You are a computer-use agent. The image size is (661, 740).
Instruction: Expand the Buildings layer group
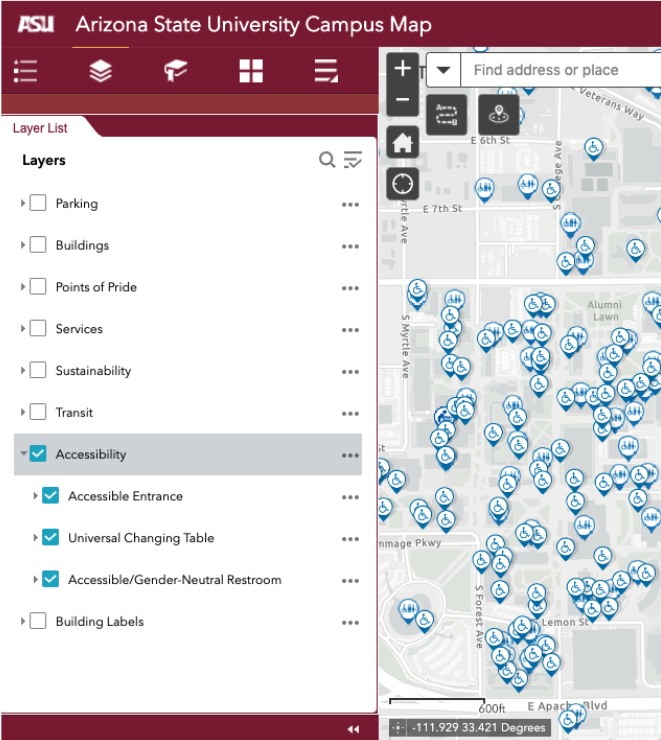click(22, 245)
